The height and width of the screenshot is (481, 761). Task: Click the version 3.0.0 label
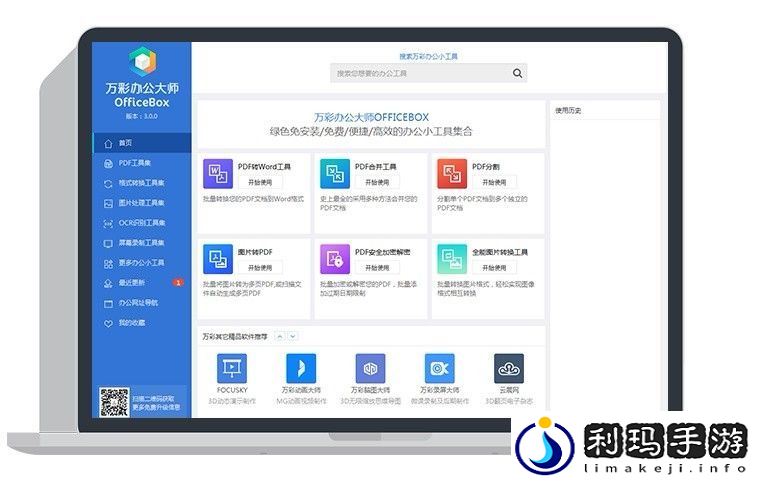(142, 116)
